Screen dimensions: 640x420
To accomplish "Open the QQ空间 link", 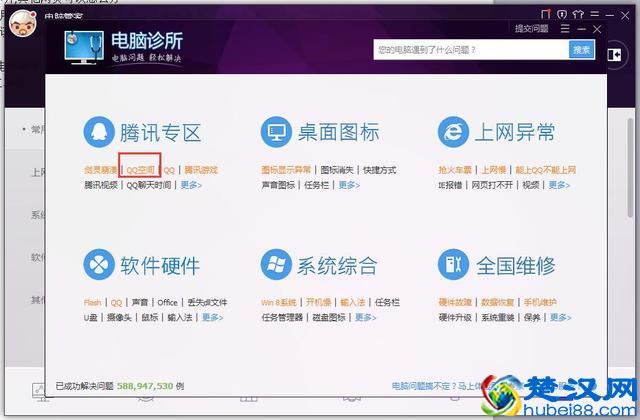I will tap(140, 170).
